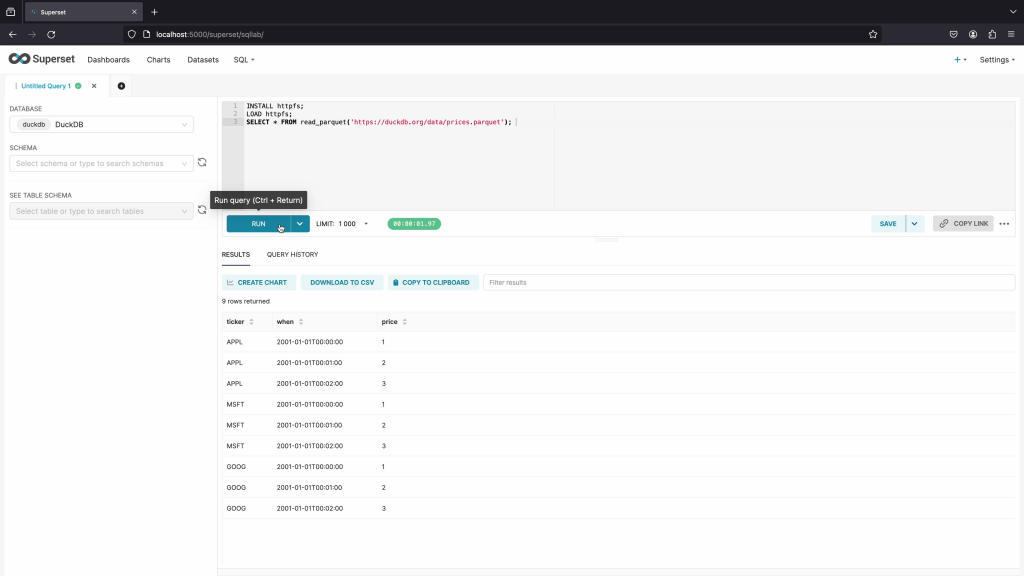1024x576 pixels.
Task: Click the Superset logo
Action: 41,59
